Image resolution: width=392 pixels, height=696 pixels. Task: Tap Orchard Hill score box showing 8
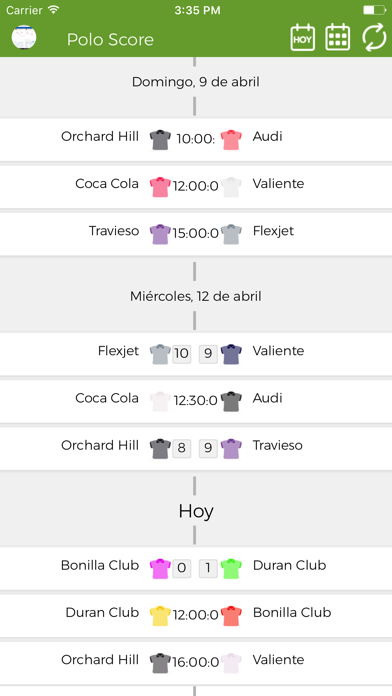pos(182,447)
